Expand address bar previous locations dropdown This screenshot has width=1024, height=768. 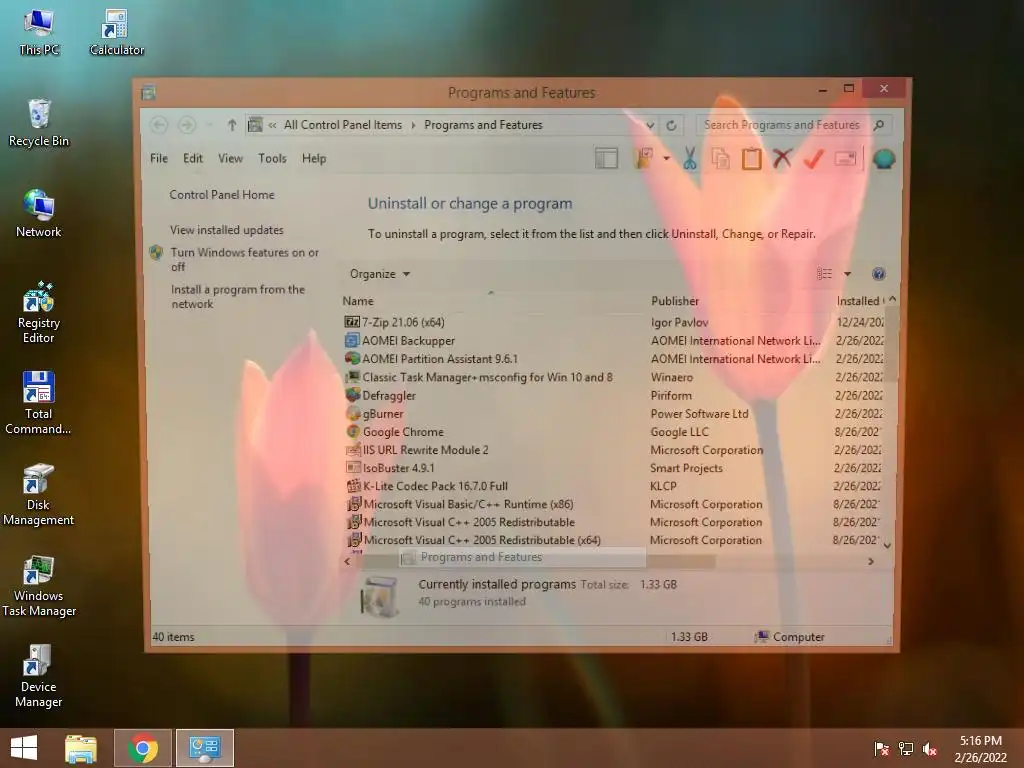650,125
